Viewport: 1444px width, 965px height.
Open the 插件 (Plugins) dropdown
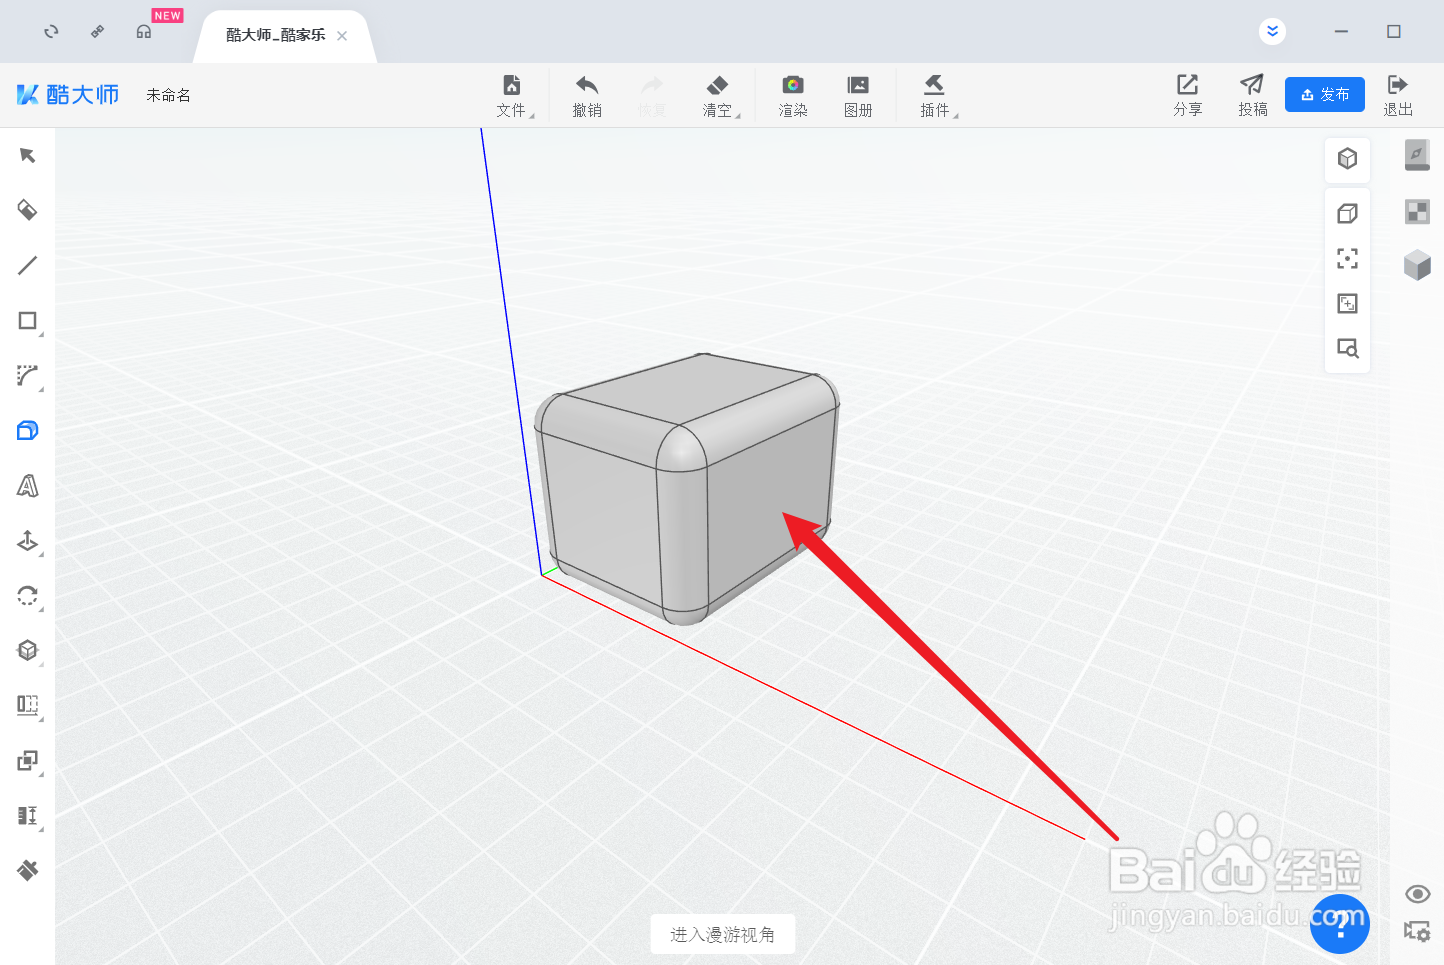[x=936, y=96]
